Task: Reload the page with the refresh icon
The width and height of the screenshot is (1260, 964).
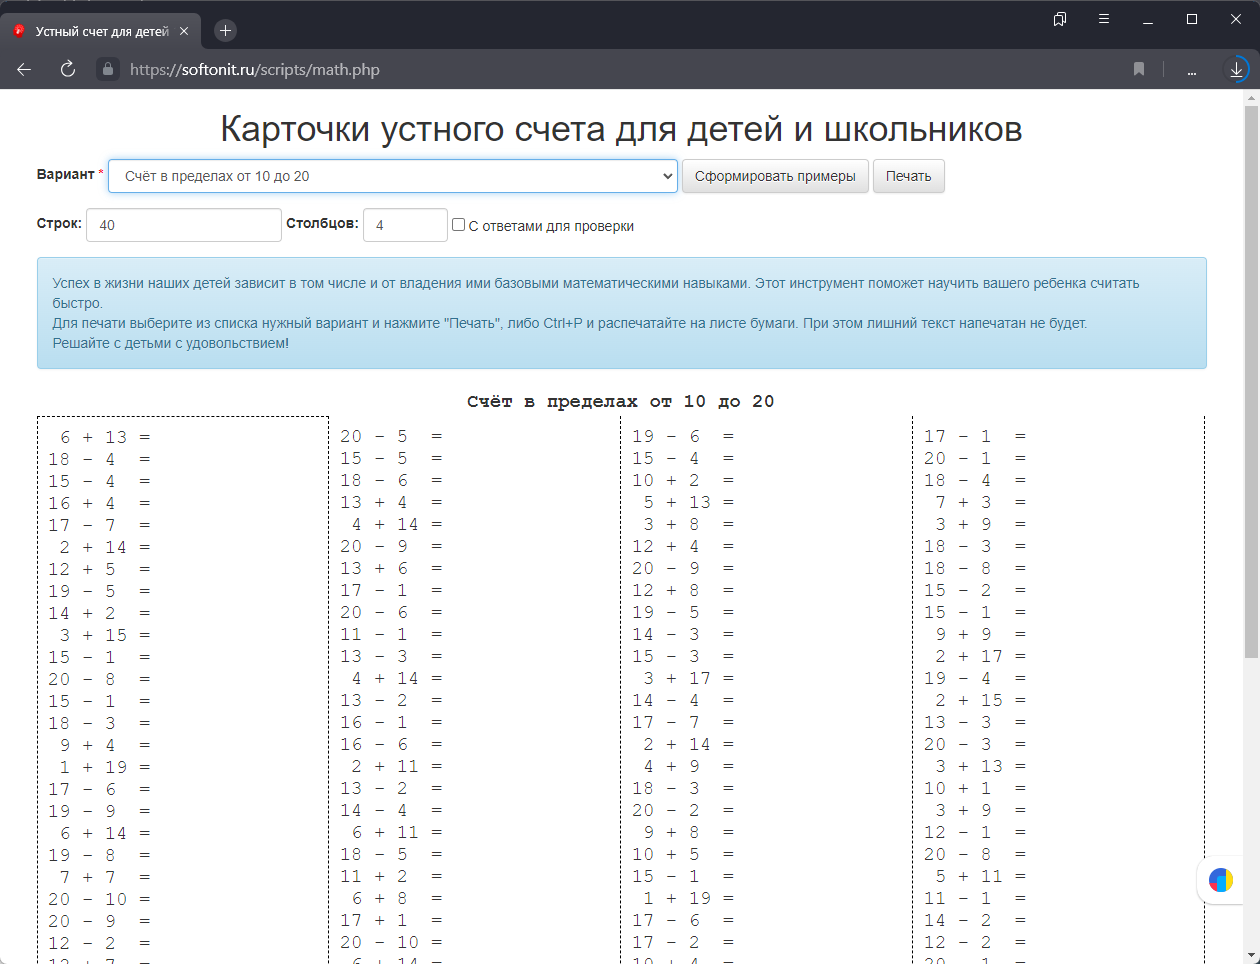Action: click(x=68, y=69)
